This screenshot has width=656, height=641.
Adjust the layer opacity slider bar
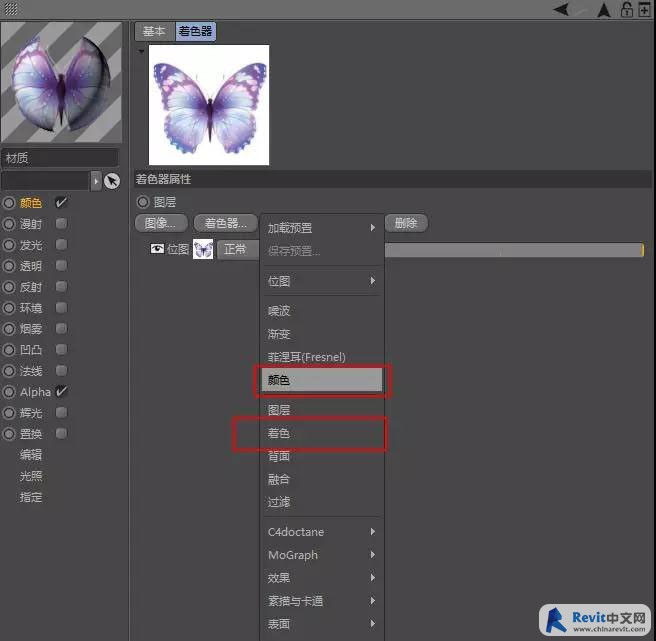pyautogui.click(x=514, y=250)
